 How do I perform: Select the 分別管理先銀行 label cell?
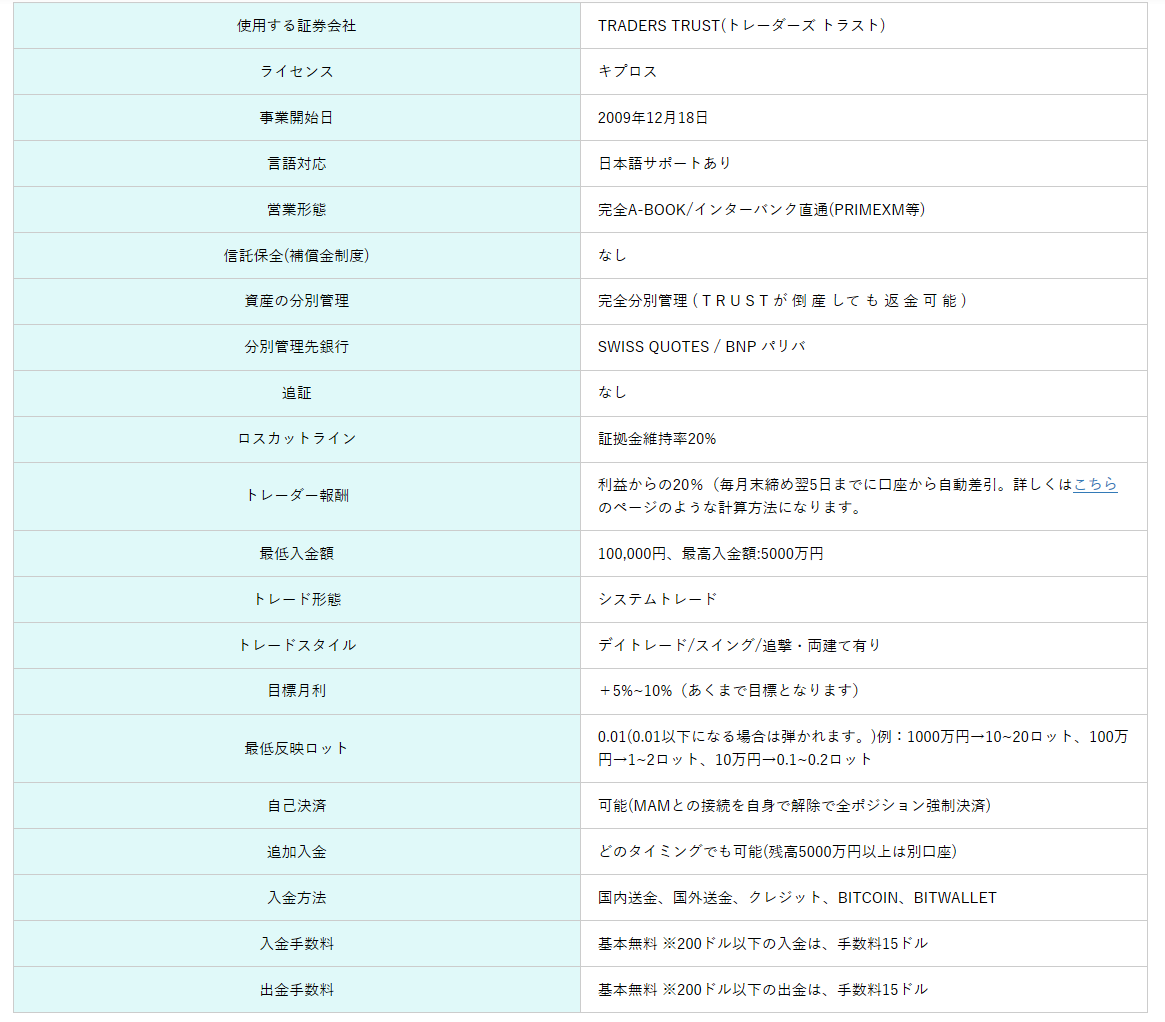296,347
